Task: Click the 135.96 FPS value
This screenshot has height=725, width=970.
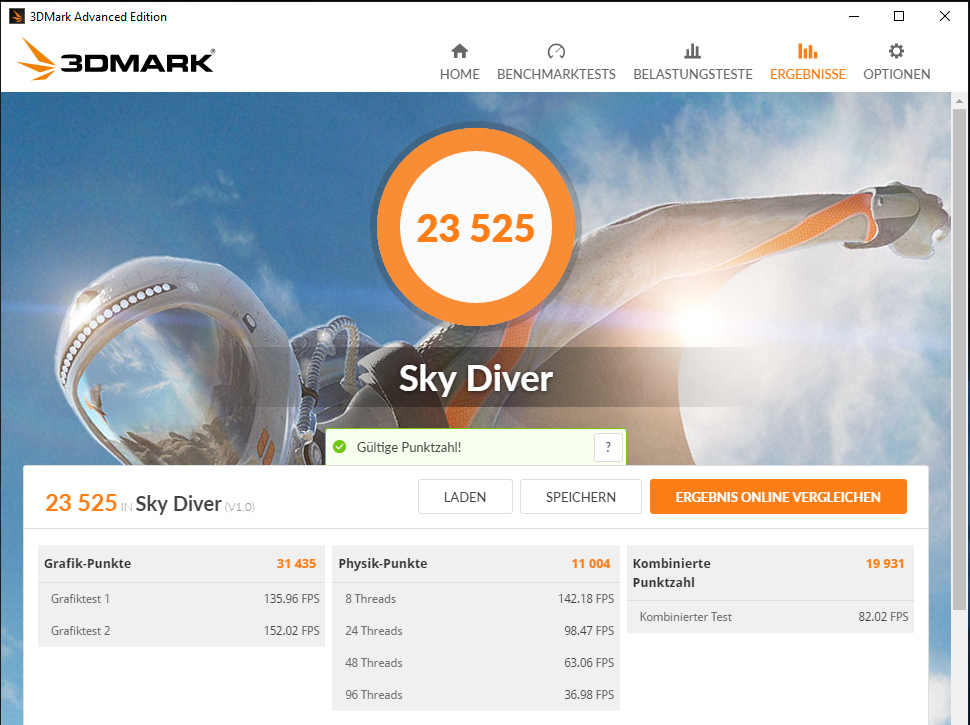Action: (291, 599)
